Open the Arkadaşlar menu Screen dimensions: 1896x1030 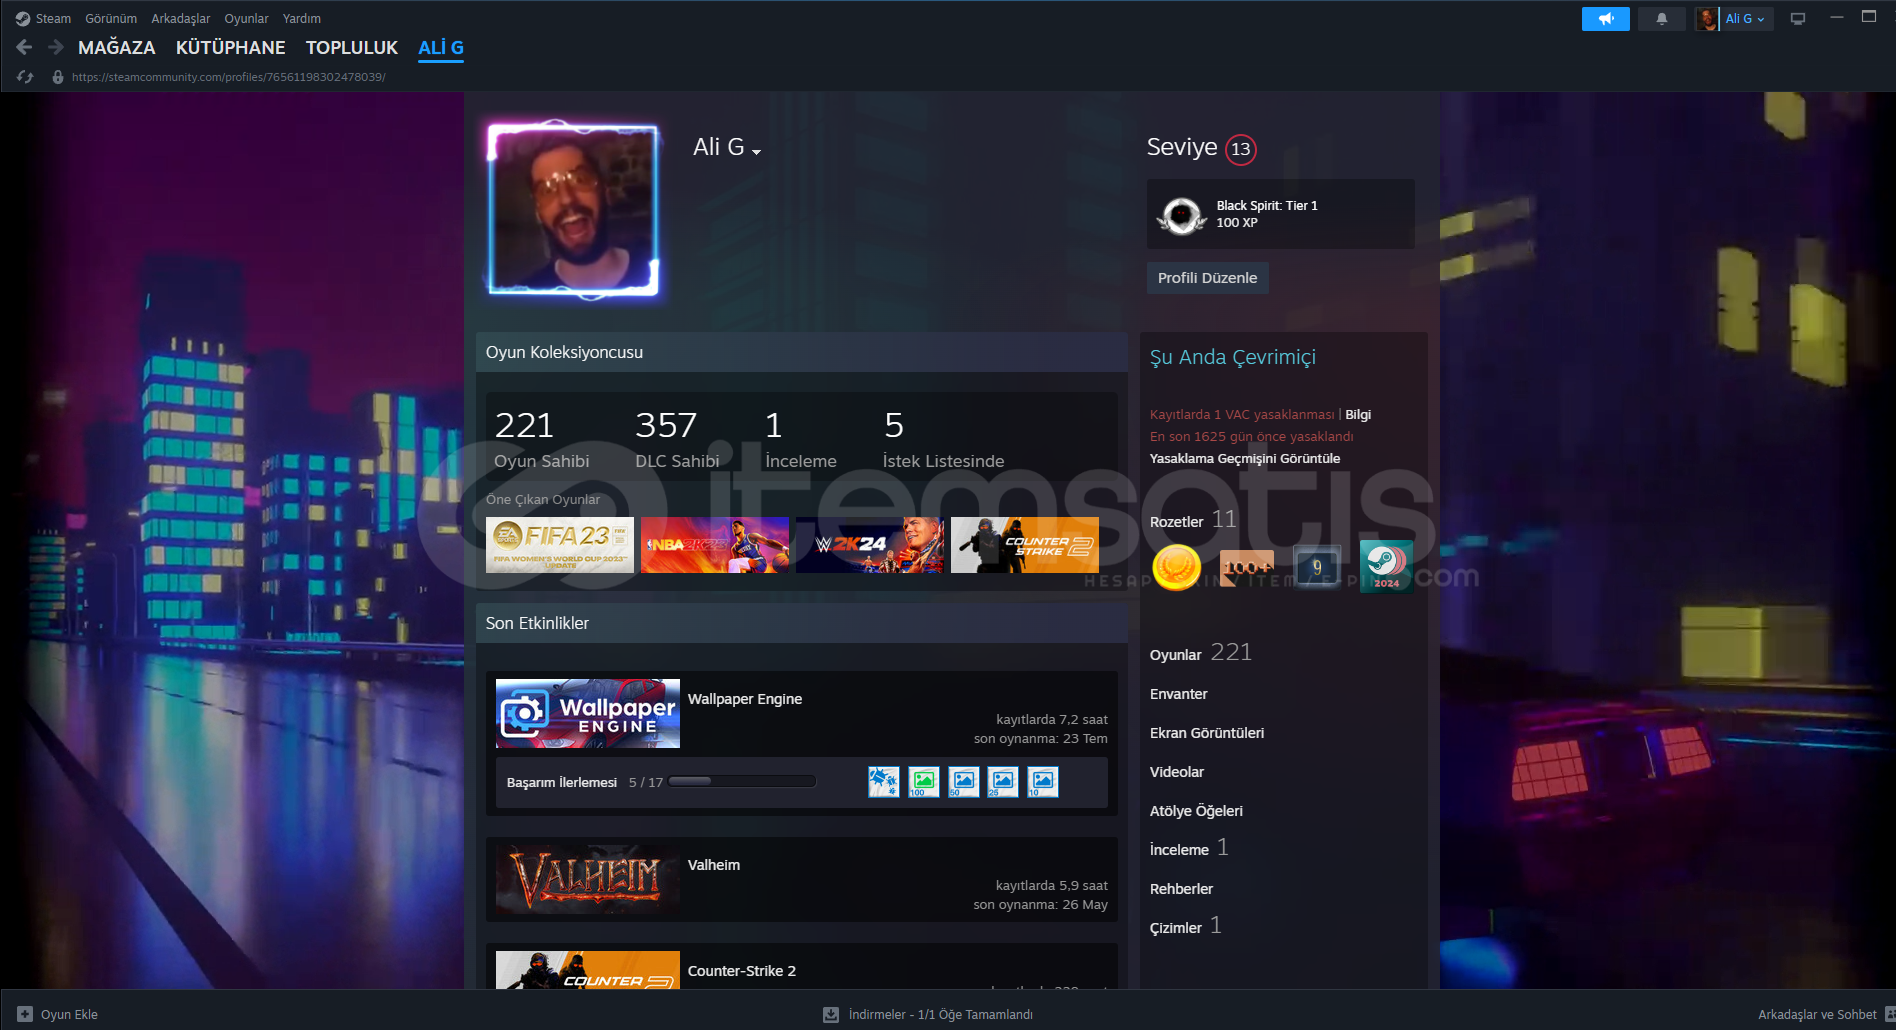point(181,19)
